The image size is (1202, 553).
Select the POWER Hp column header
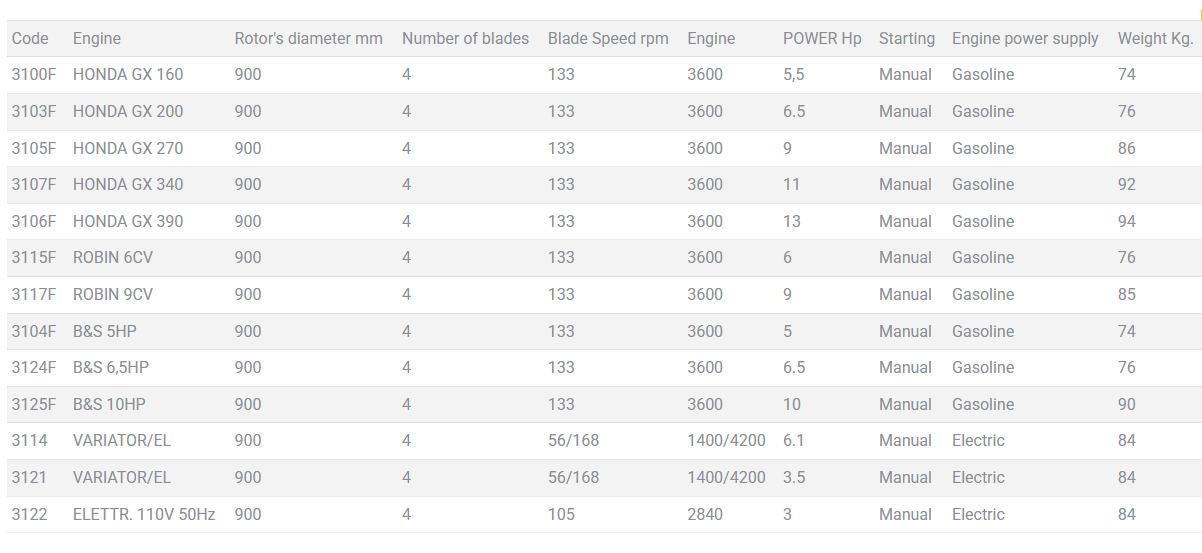click(x=822, y=39)
